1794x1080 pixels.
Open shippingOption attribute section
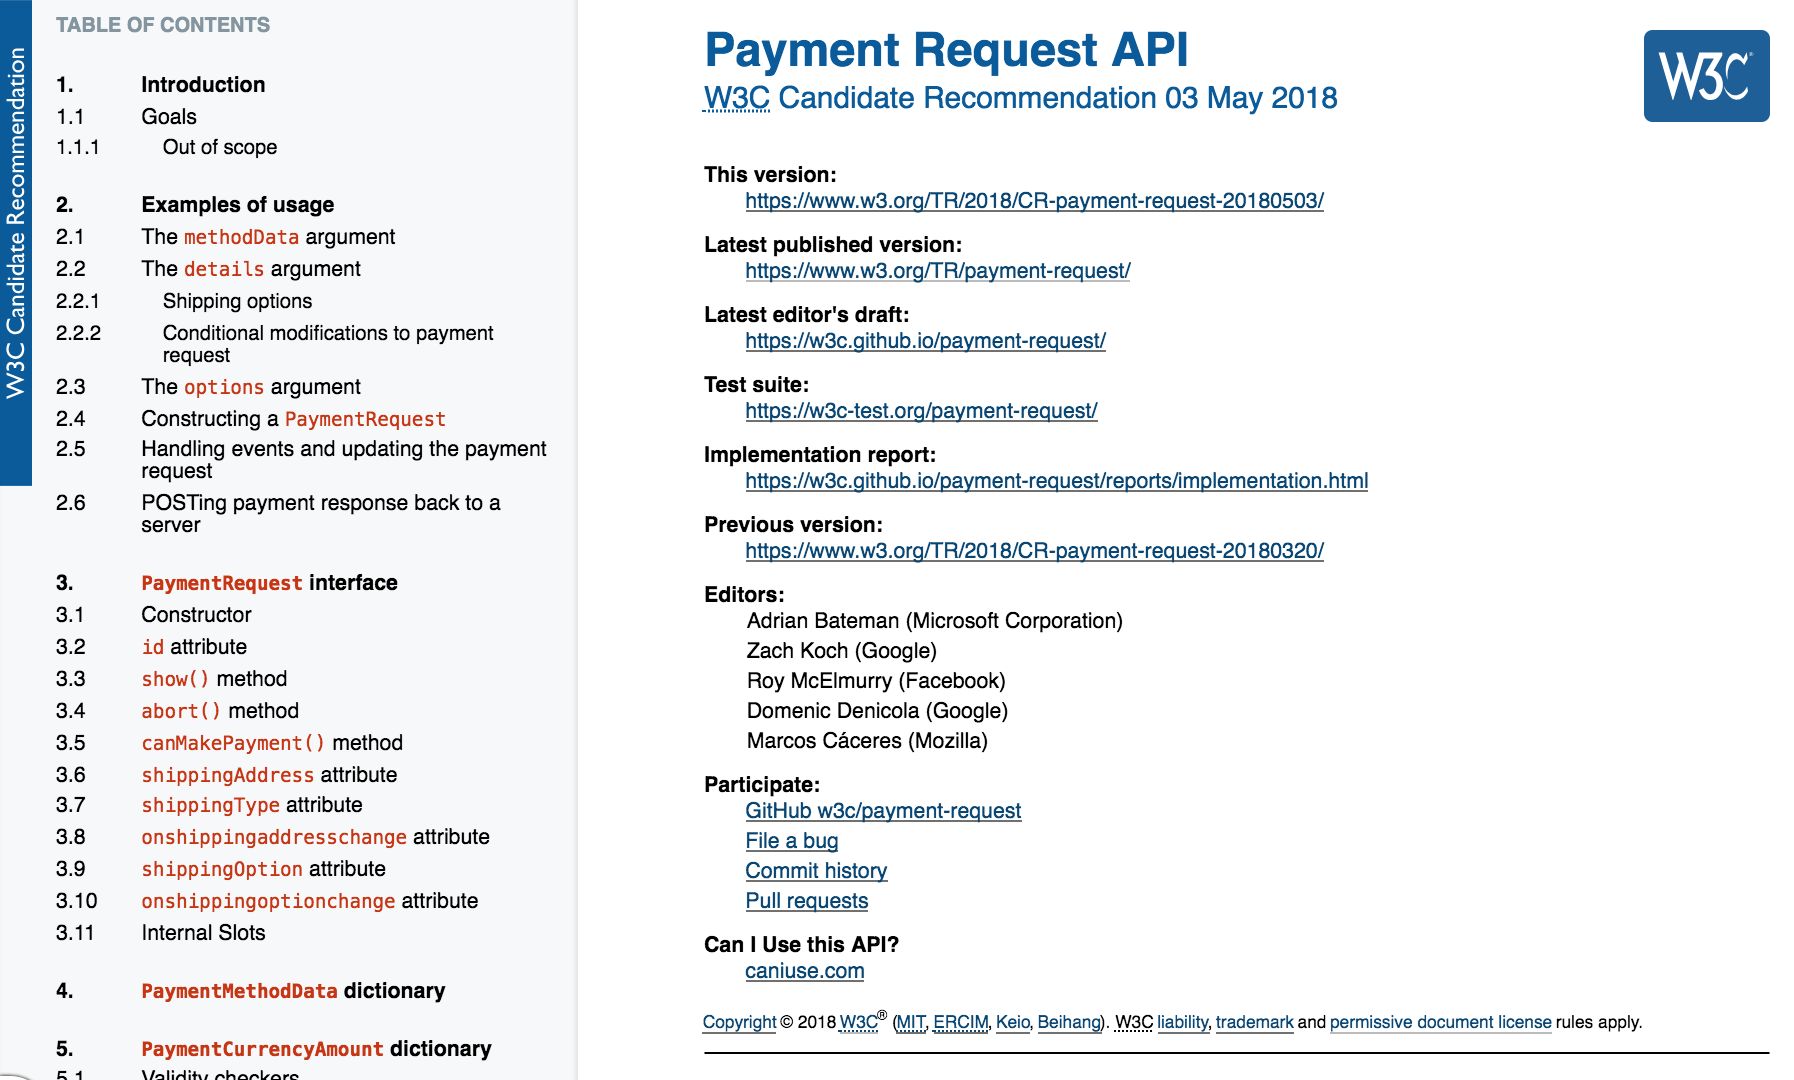tap(263, 869)
